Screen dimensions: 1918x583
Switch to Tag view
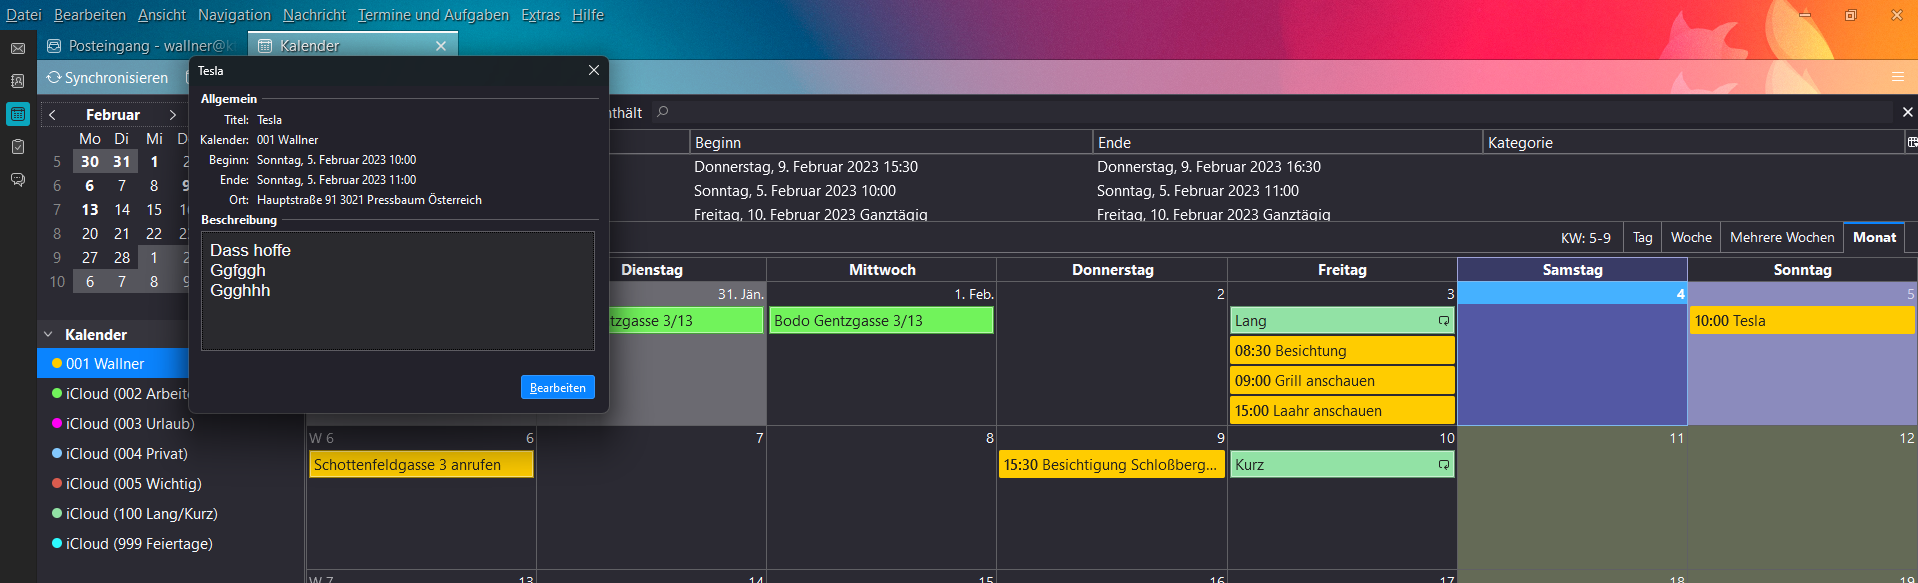pos(1643,237)
